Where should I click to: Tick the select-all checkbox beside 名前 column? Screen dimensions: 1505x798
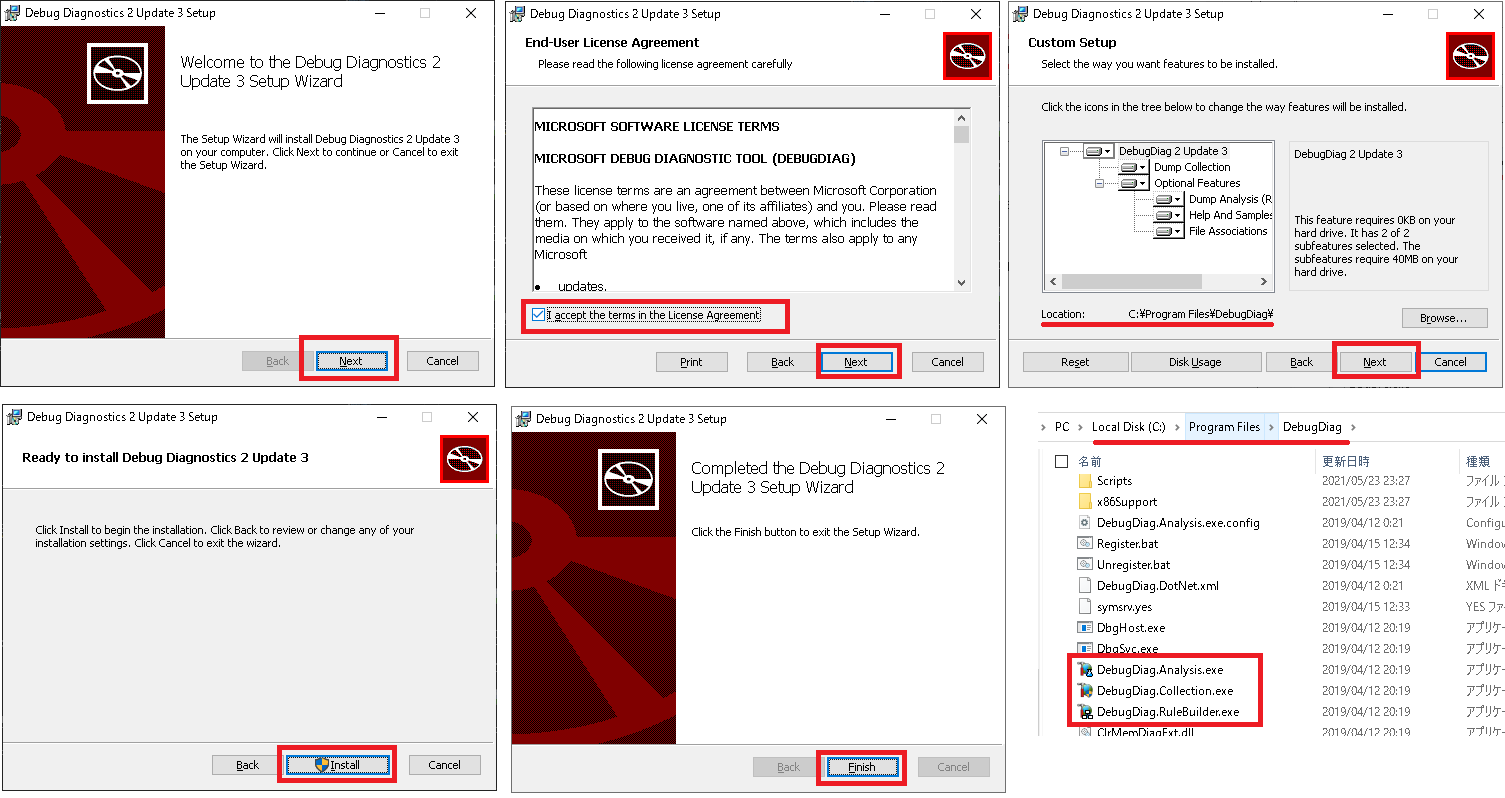[x=1061, y=462]
